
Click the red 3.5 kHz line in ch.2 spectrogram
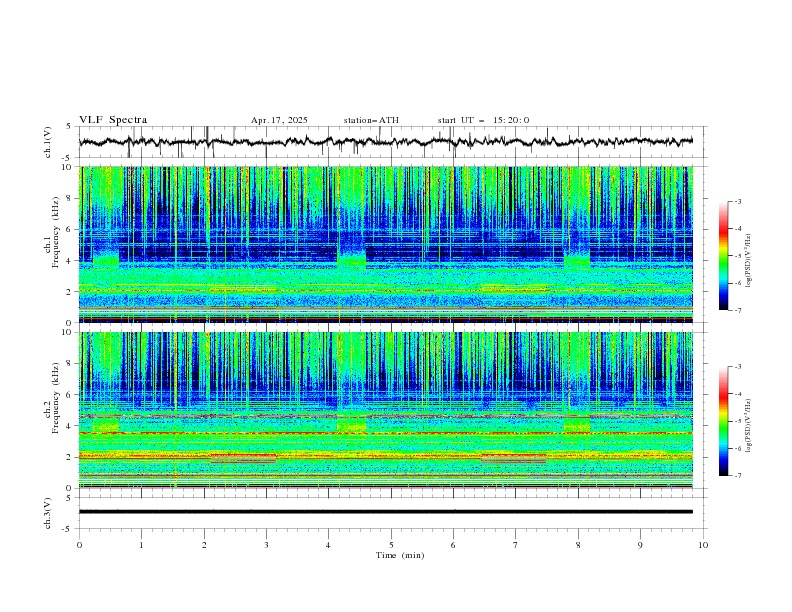386,433
